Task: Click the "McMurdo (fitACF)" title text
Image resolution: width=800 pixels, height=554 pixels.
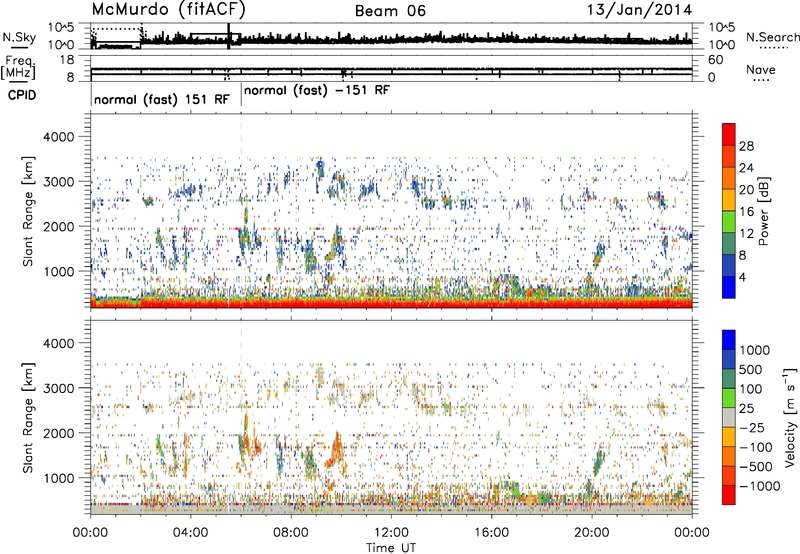Action: point(168,10)
